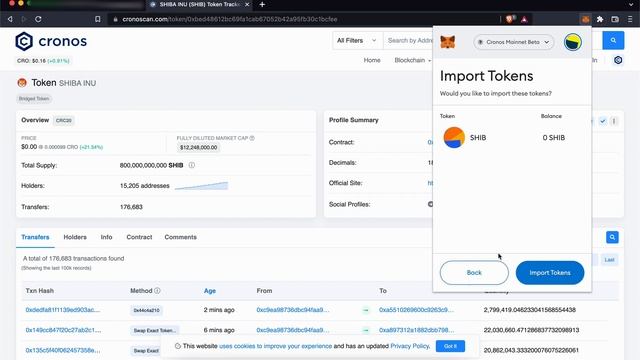Click the Brave Rewards triangle icon
Screen dimensions: 640x360
524,19
